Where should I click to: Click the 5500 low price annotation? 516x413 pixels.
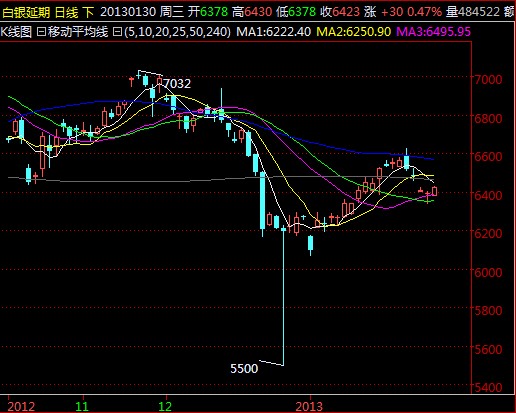[244, 369]
